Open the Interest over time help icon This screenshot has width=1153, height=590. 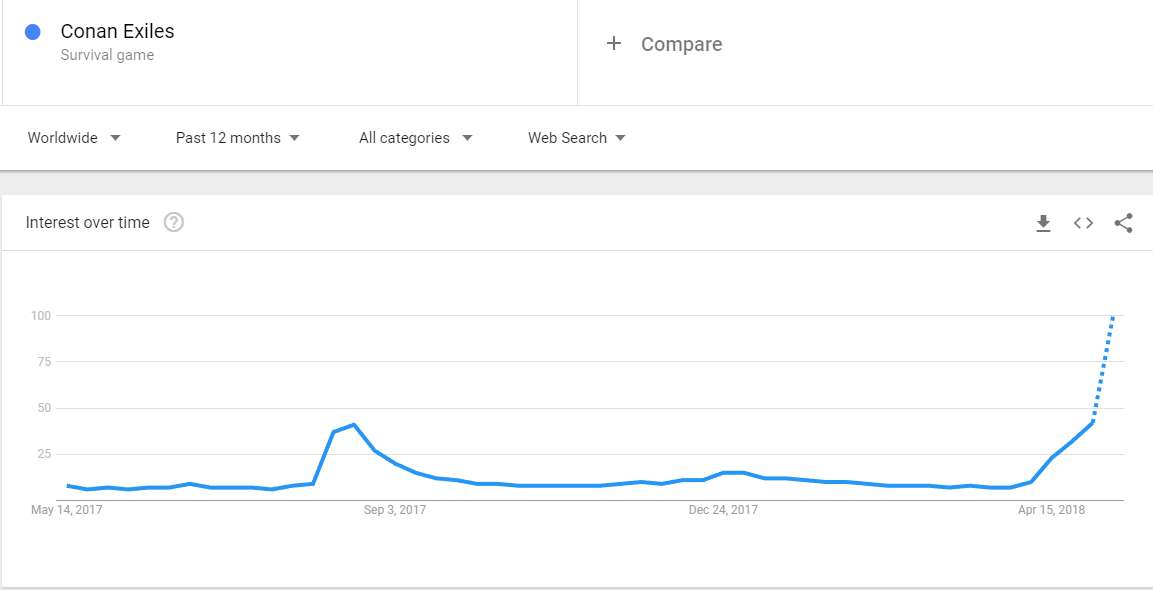(x=174, y=222)
